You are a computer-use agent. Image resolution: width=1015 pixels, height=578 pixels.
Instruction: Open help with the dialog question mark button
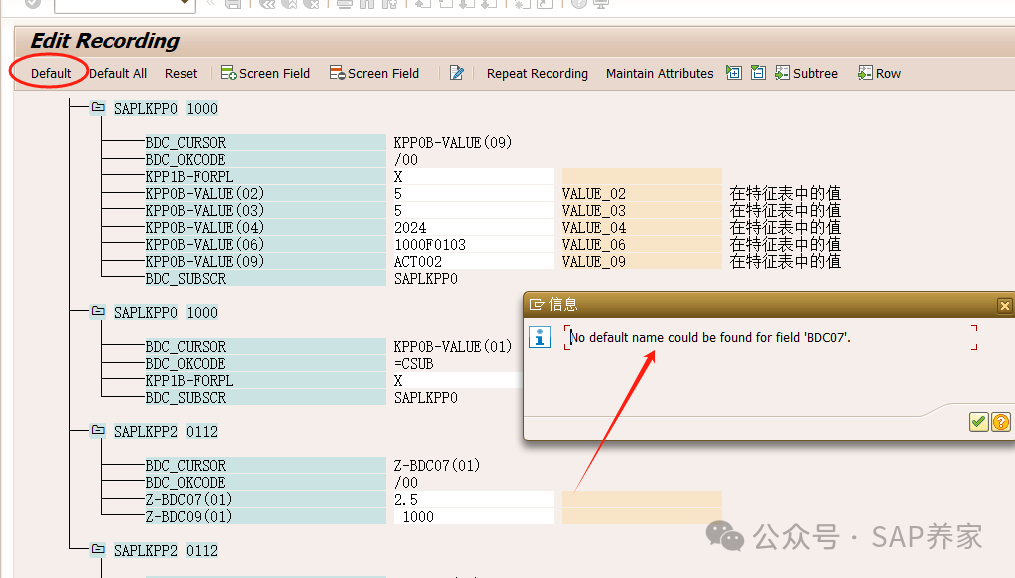click(1001, 422)
